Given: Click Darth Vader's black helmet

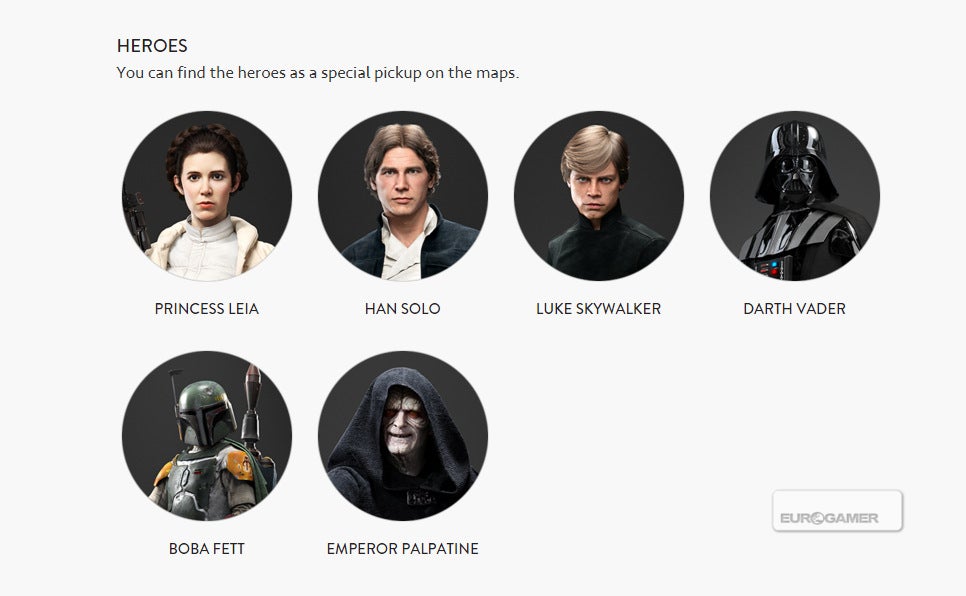Looking at the screenshot, I should click(797, 161).
